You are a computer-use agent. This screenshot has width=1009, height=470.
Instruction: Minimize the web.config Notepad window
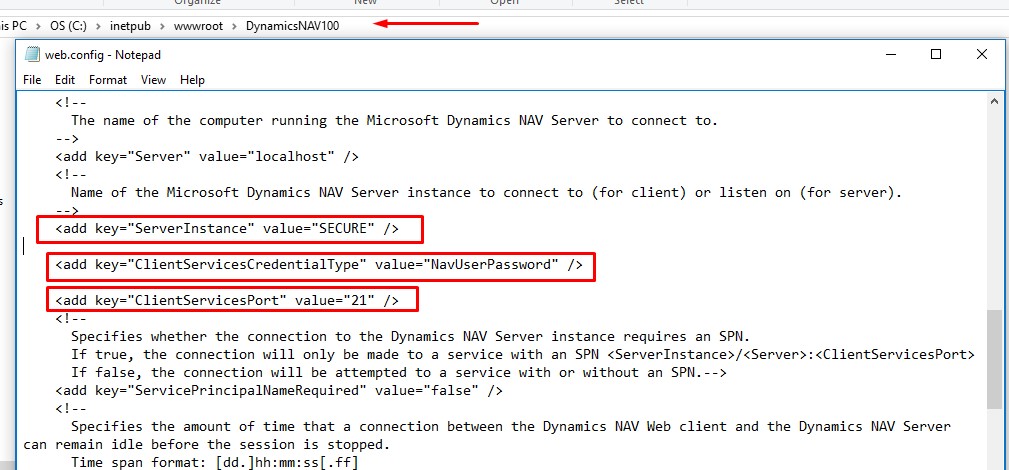pos(891,55)
